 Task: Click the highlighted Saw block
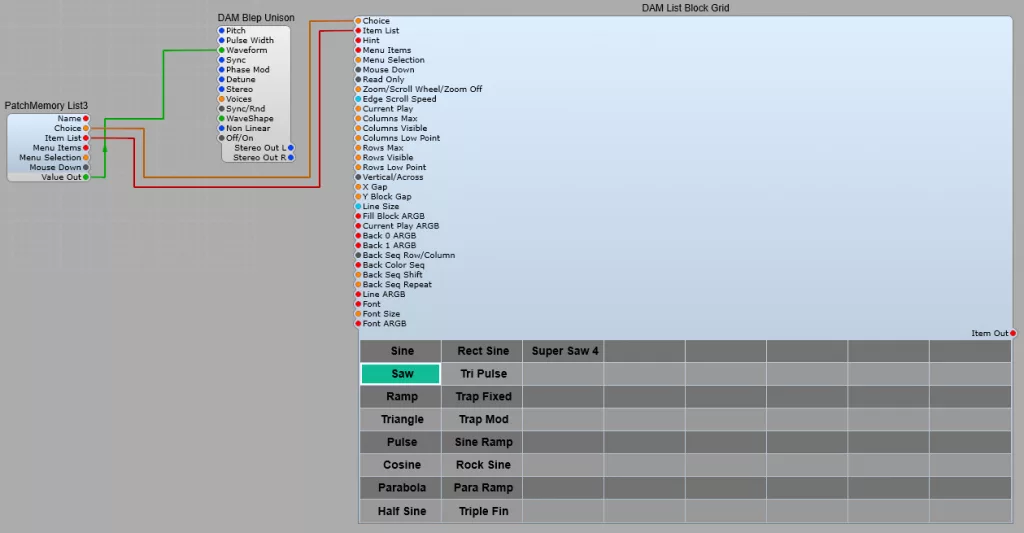tap(401, 374)
